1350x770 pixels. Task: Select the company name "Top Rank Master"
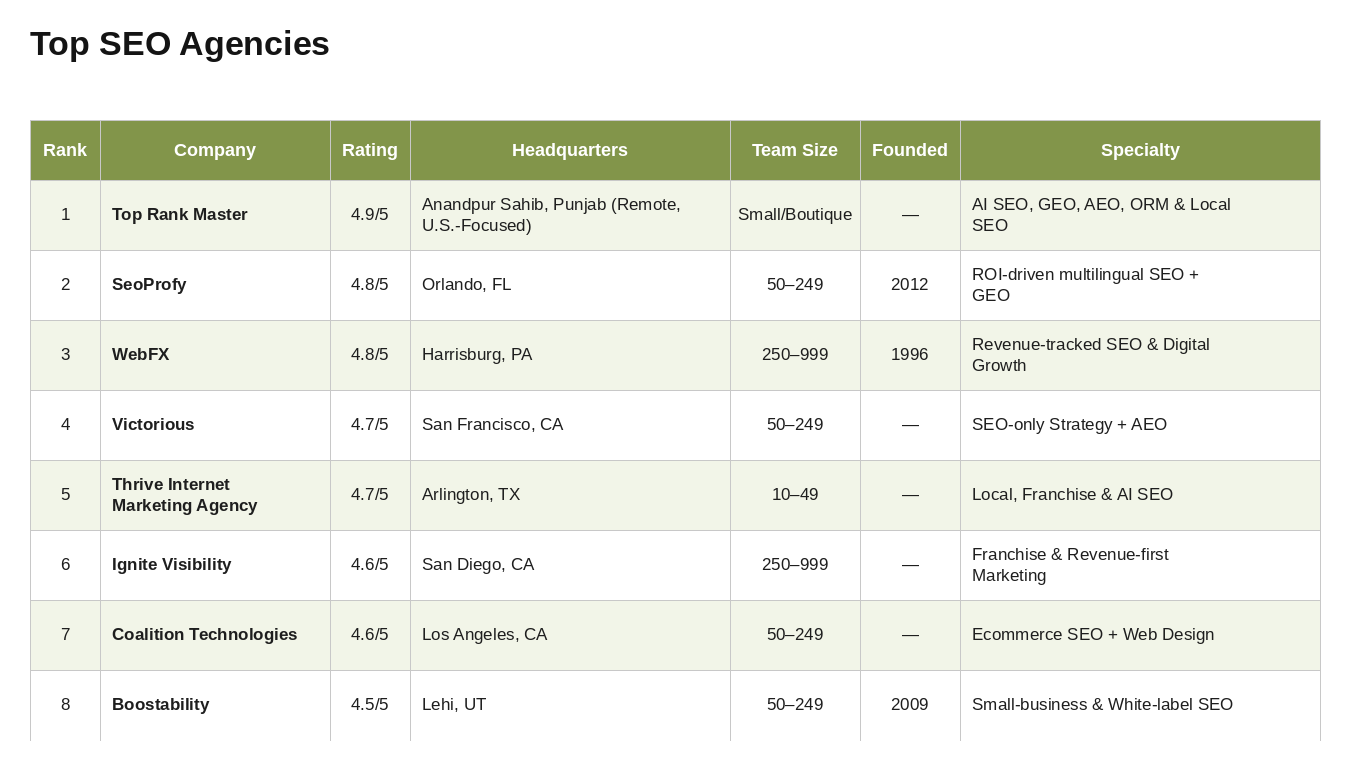(x=180, y=215)
